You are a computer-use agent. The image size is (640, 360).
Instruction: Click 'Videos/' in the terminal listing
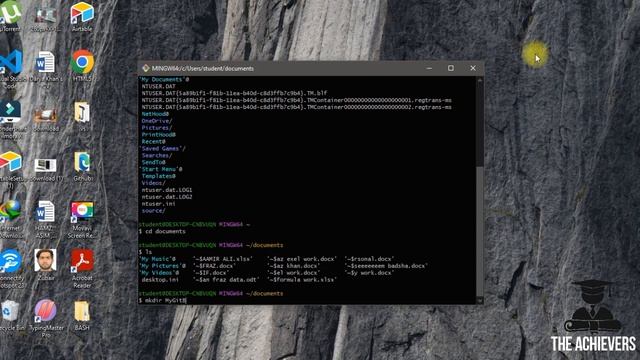click(153, 183)
